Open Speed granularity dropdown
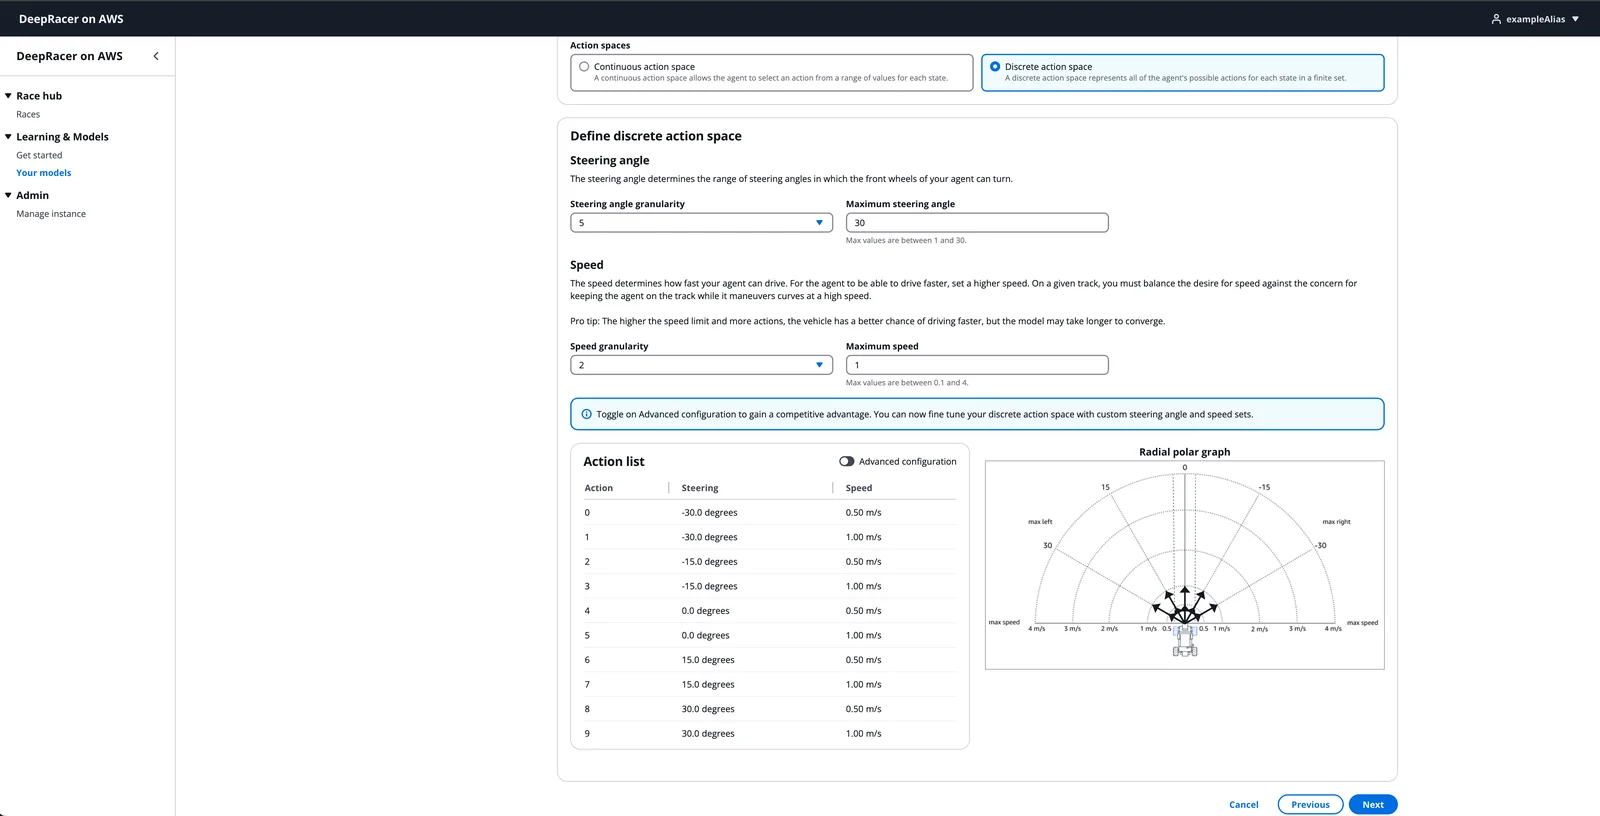 pyautogui.click(x=701, y=365)
